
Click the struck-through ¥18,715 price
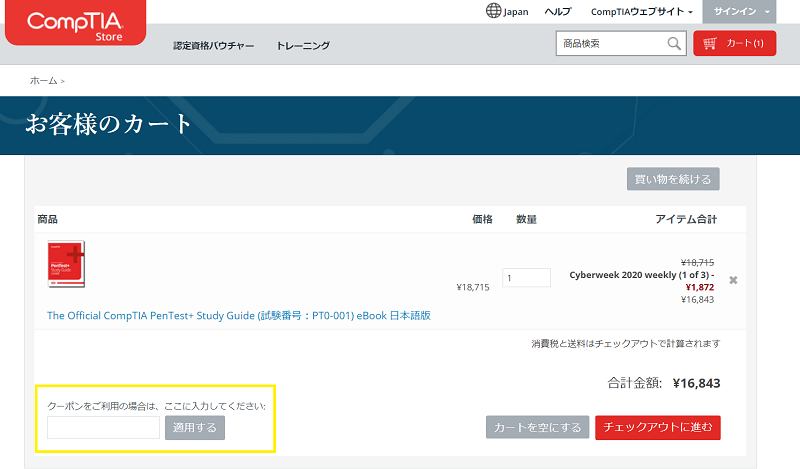point(697,263)
